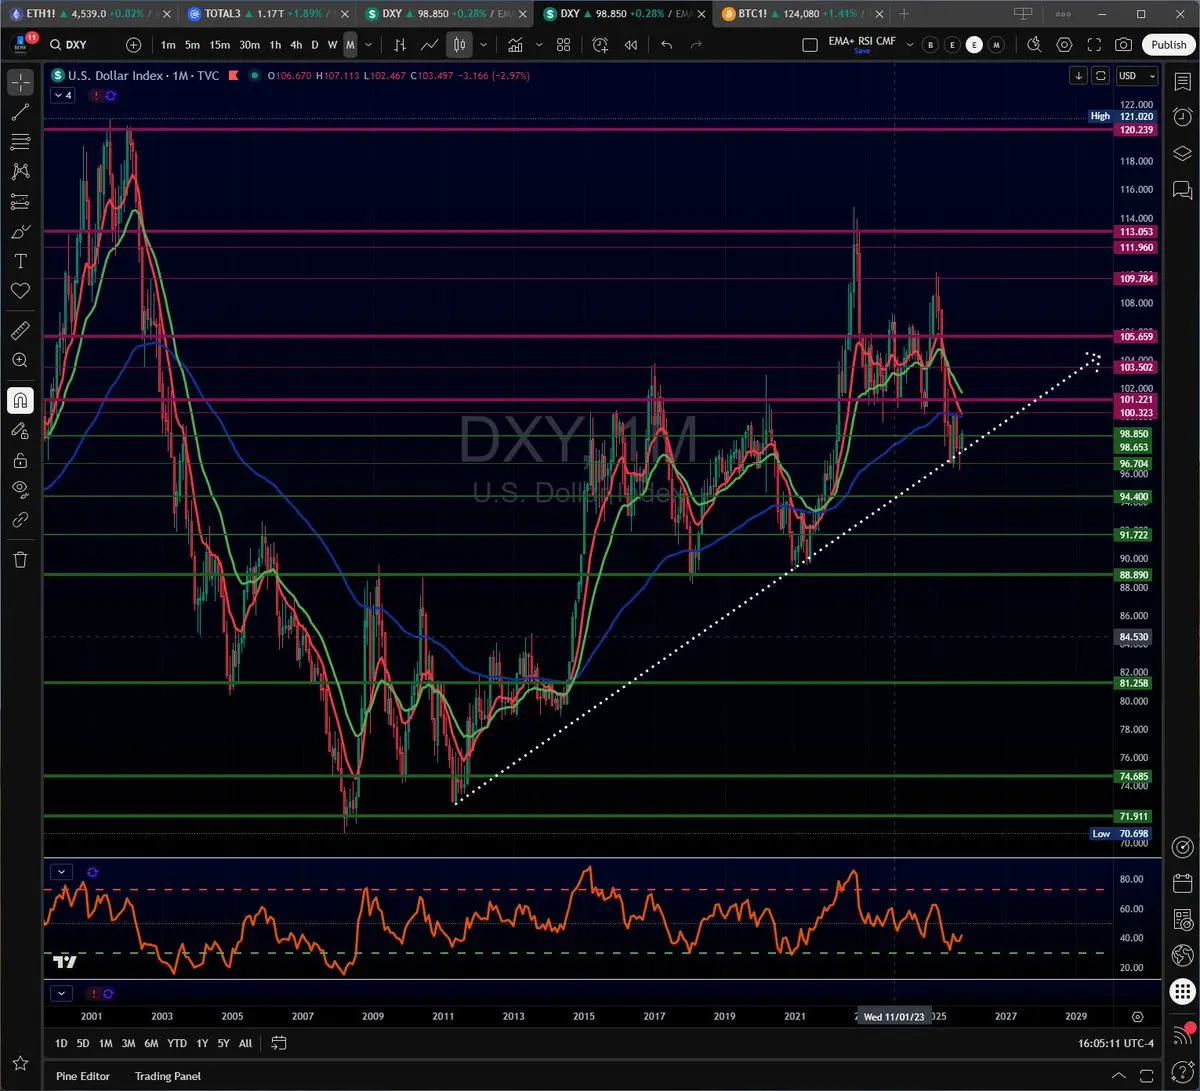Set date range to YTD
The image size is (1200, 1091).
tap(177, 1043)
